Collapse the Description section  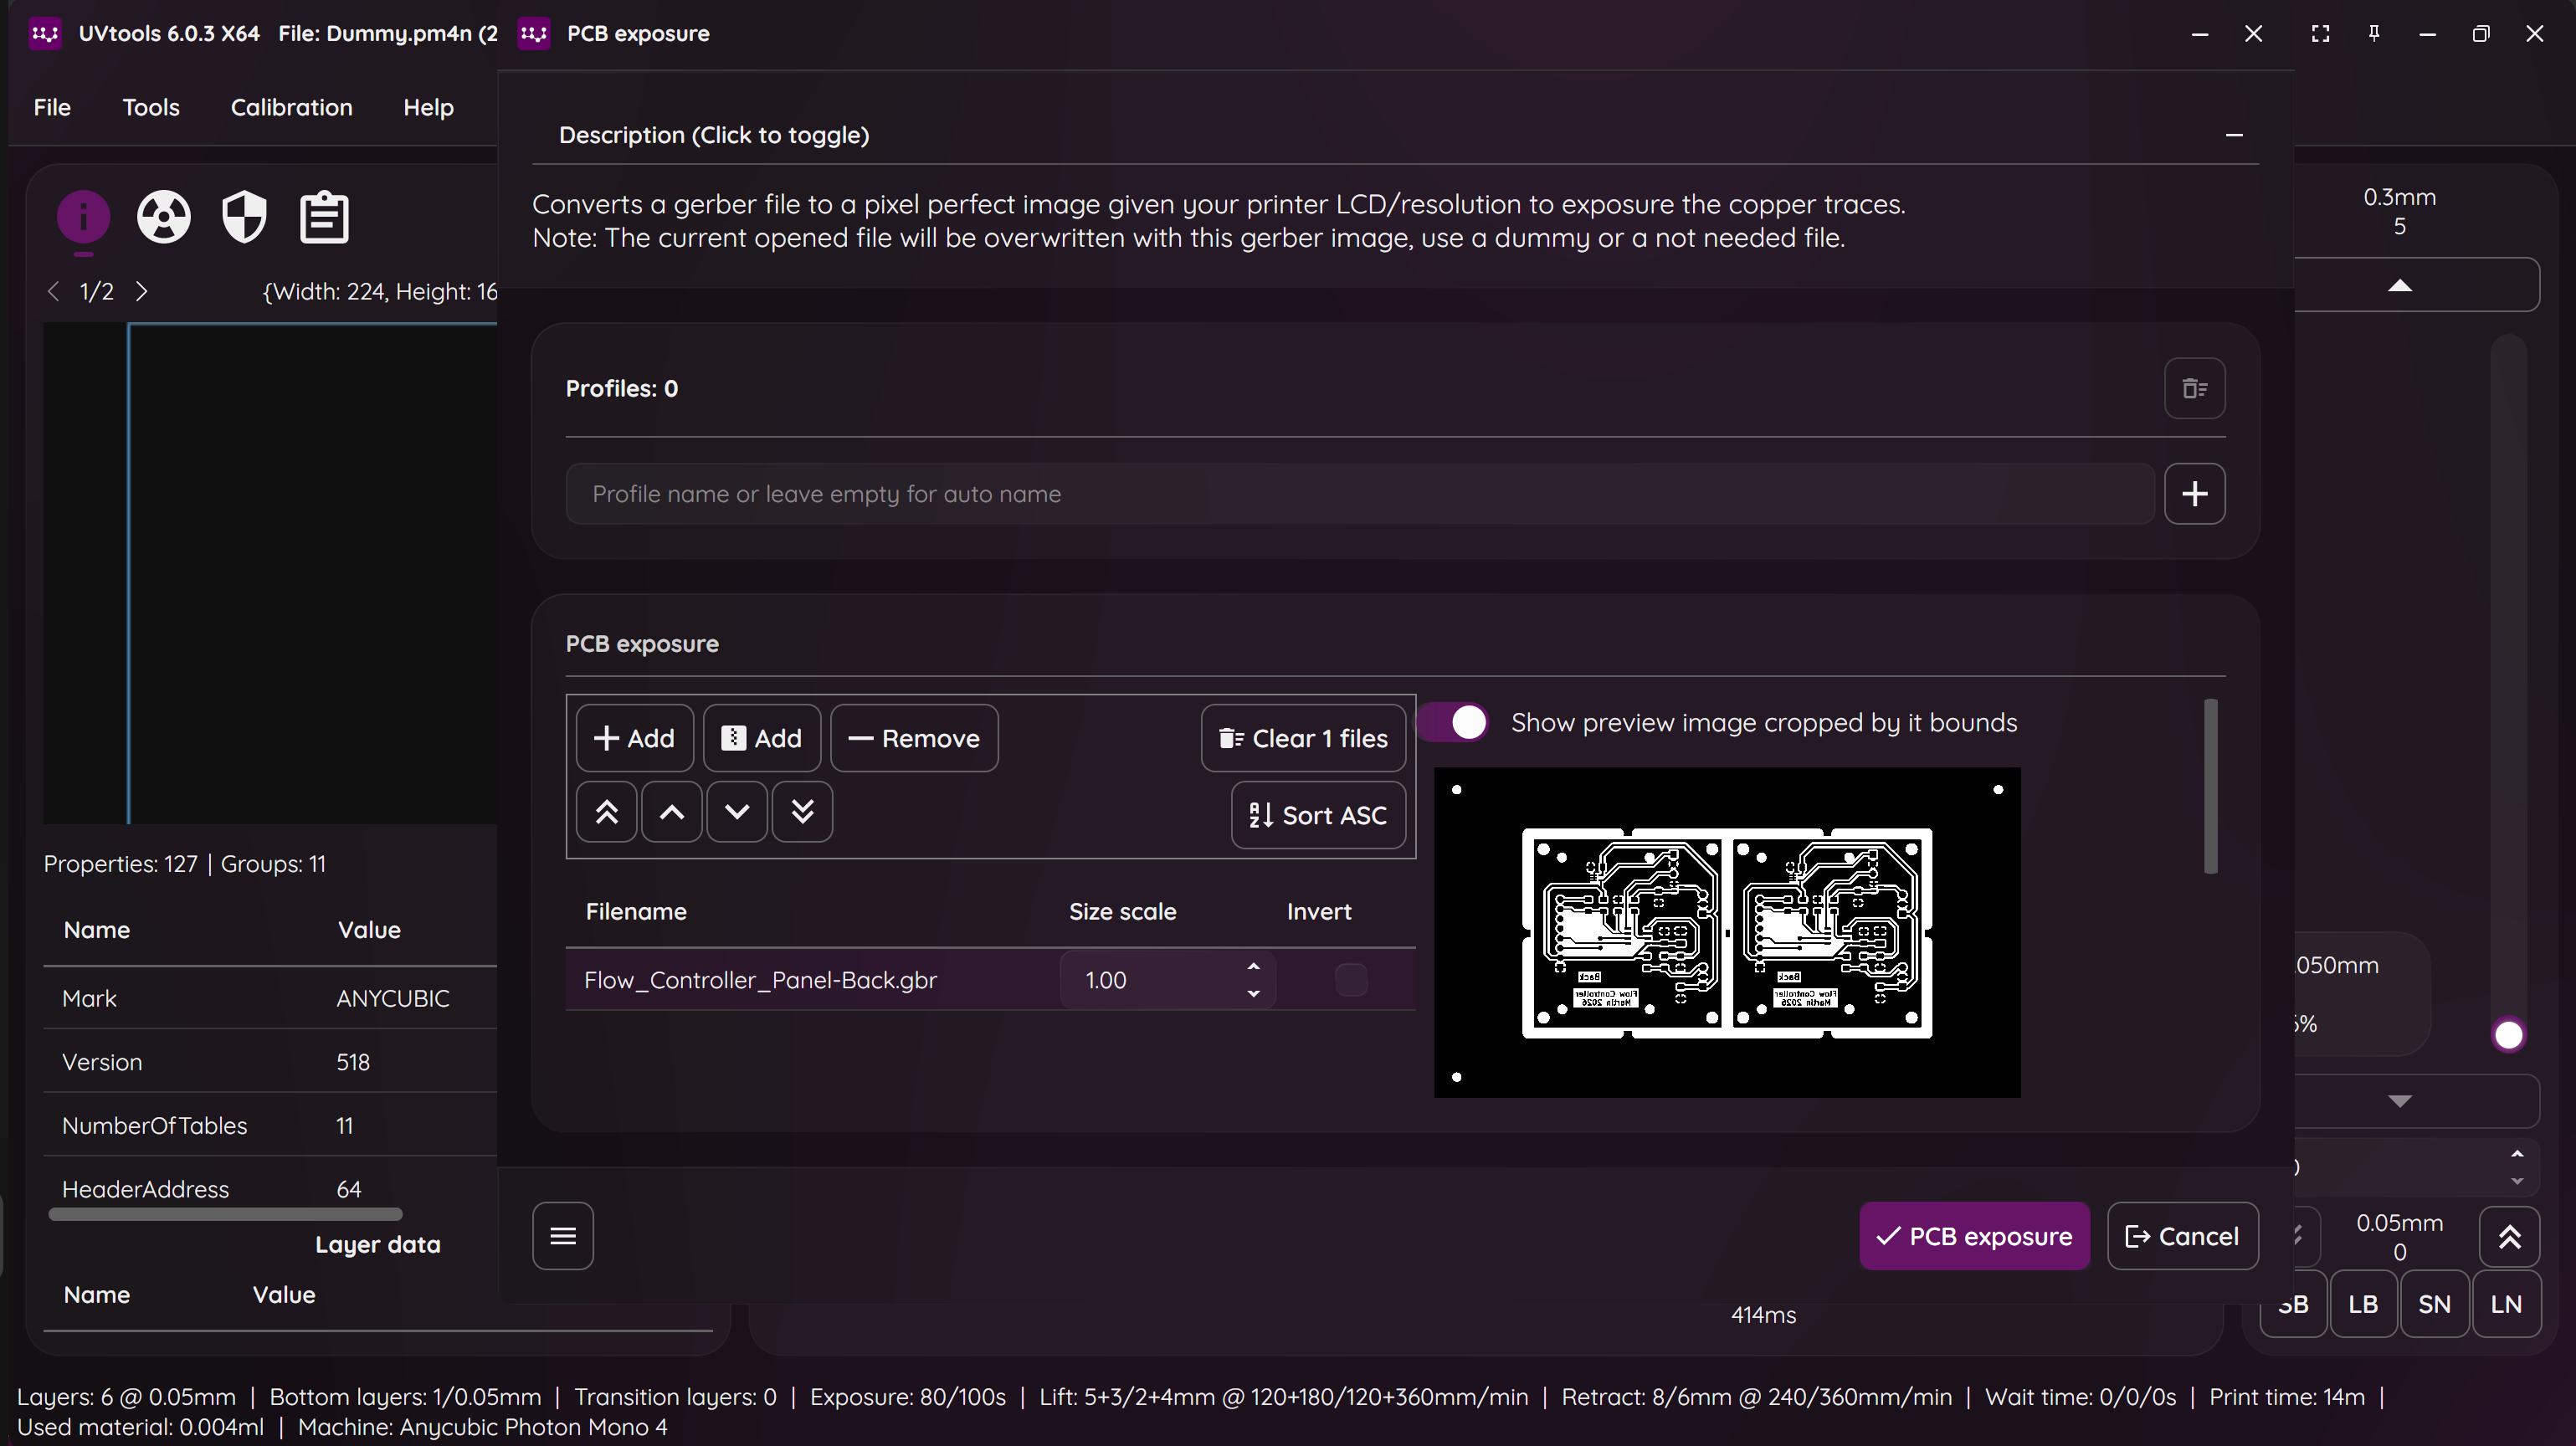[2233, 135]
